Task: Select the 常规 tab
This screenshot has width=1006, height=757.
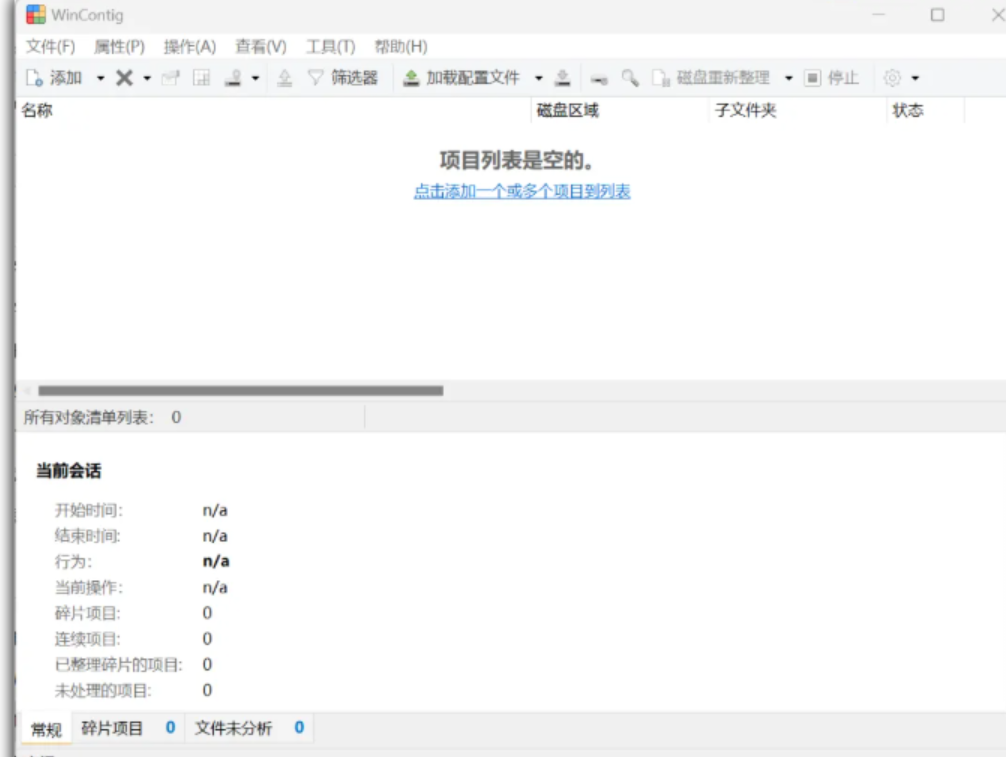Action: [46, 729]
